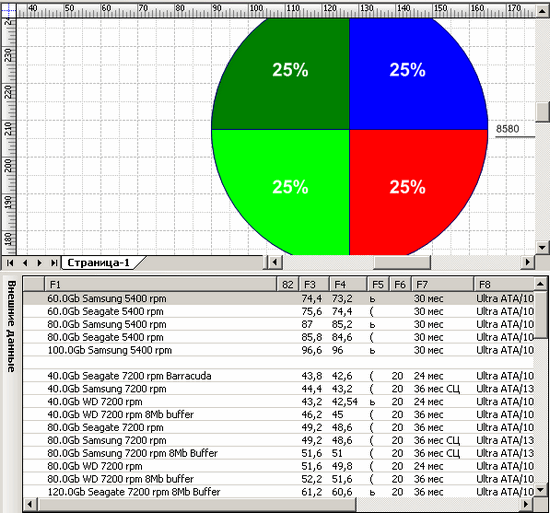Click data table vertical scrollbar thumb
Image resolution: width=550 pixels, height=513 pixels.
pos(541,314)
